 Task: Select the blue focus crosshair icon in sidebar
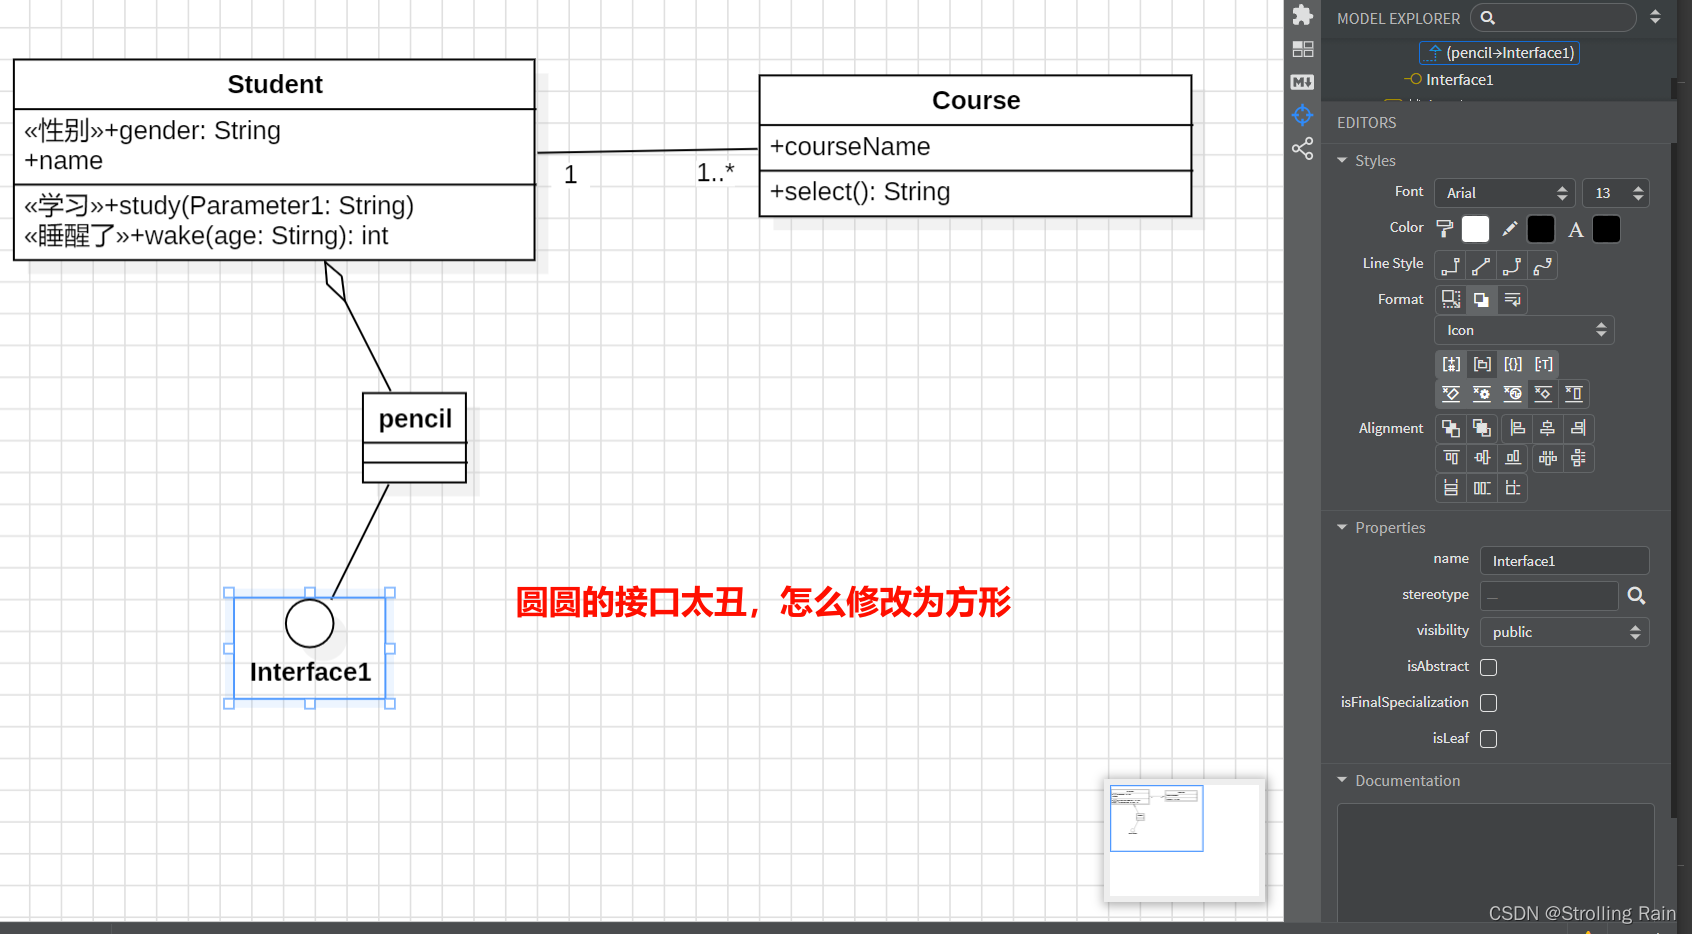(1302, 115)
